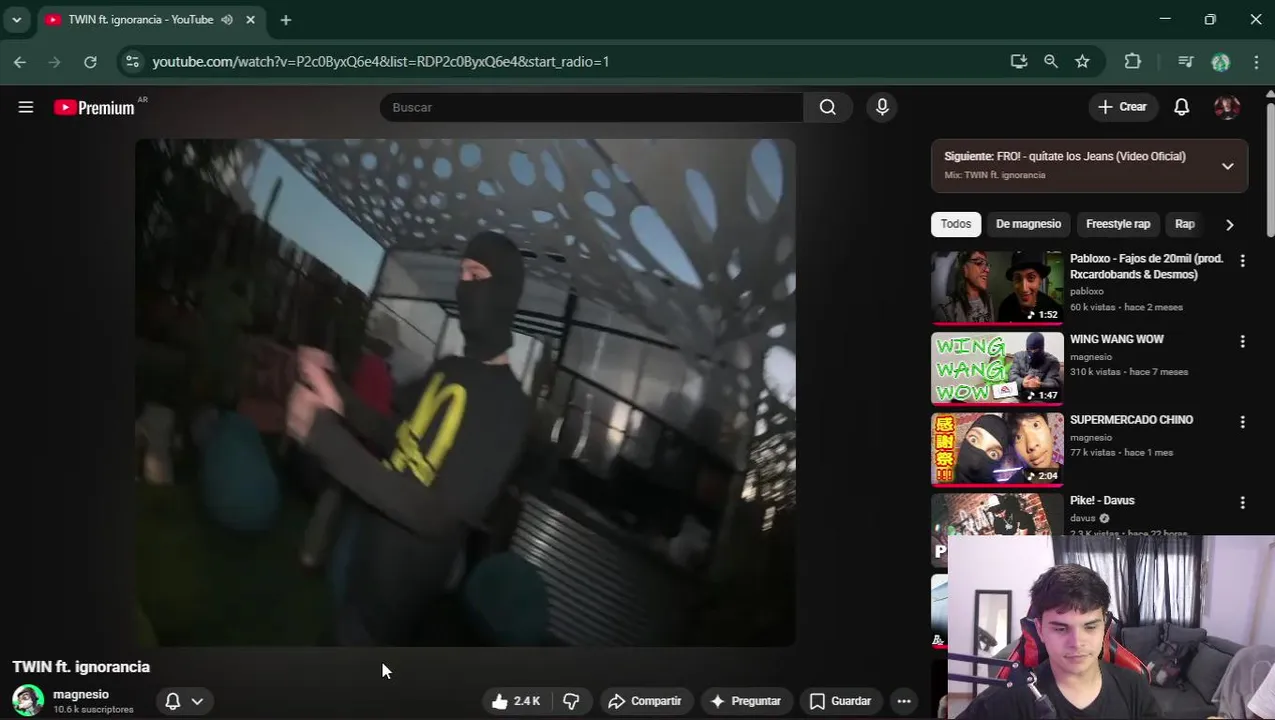Image resolution: width=1275 pixels, height=720 pixels.
Task: Select the Todos filter chip
Action: click(x=955, y=224)
